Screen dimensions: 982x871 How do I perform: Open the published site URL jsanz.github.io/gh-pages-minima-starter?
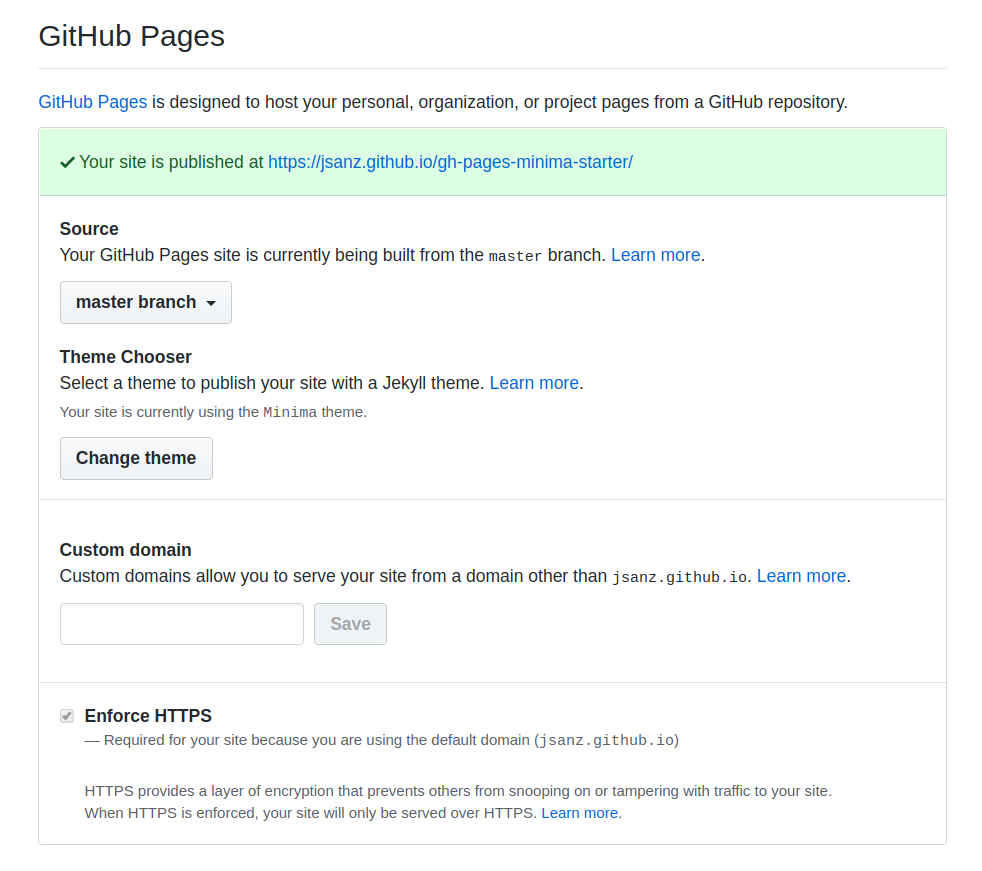[450, 162]
